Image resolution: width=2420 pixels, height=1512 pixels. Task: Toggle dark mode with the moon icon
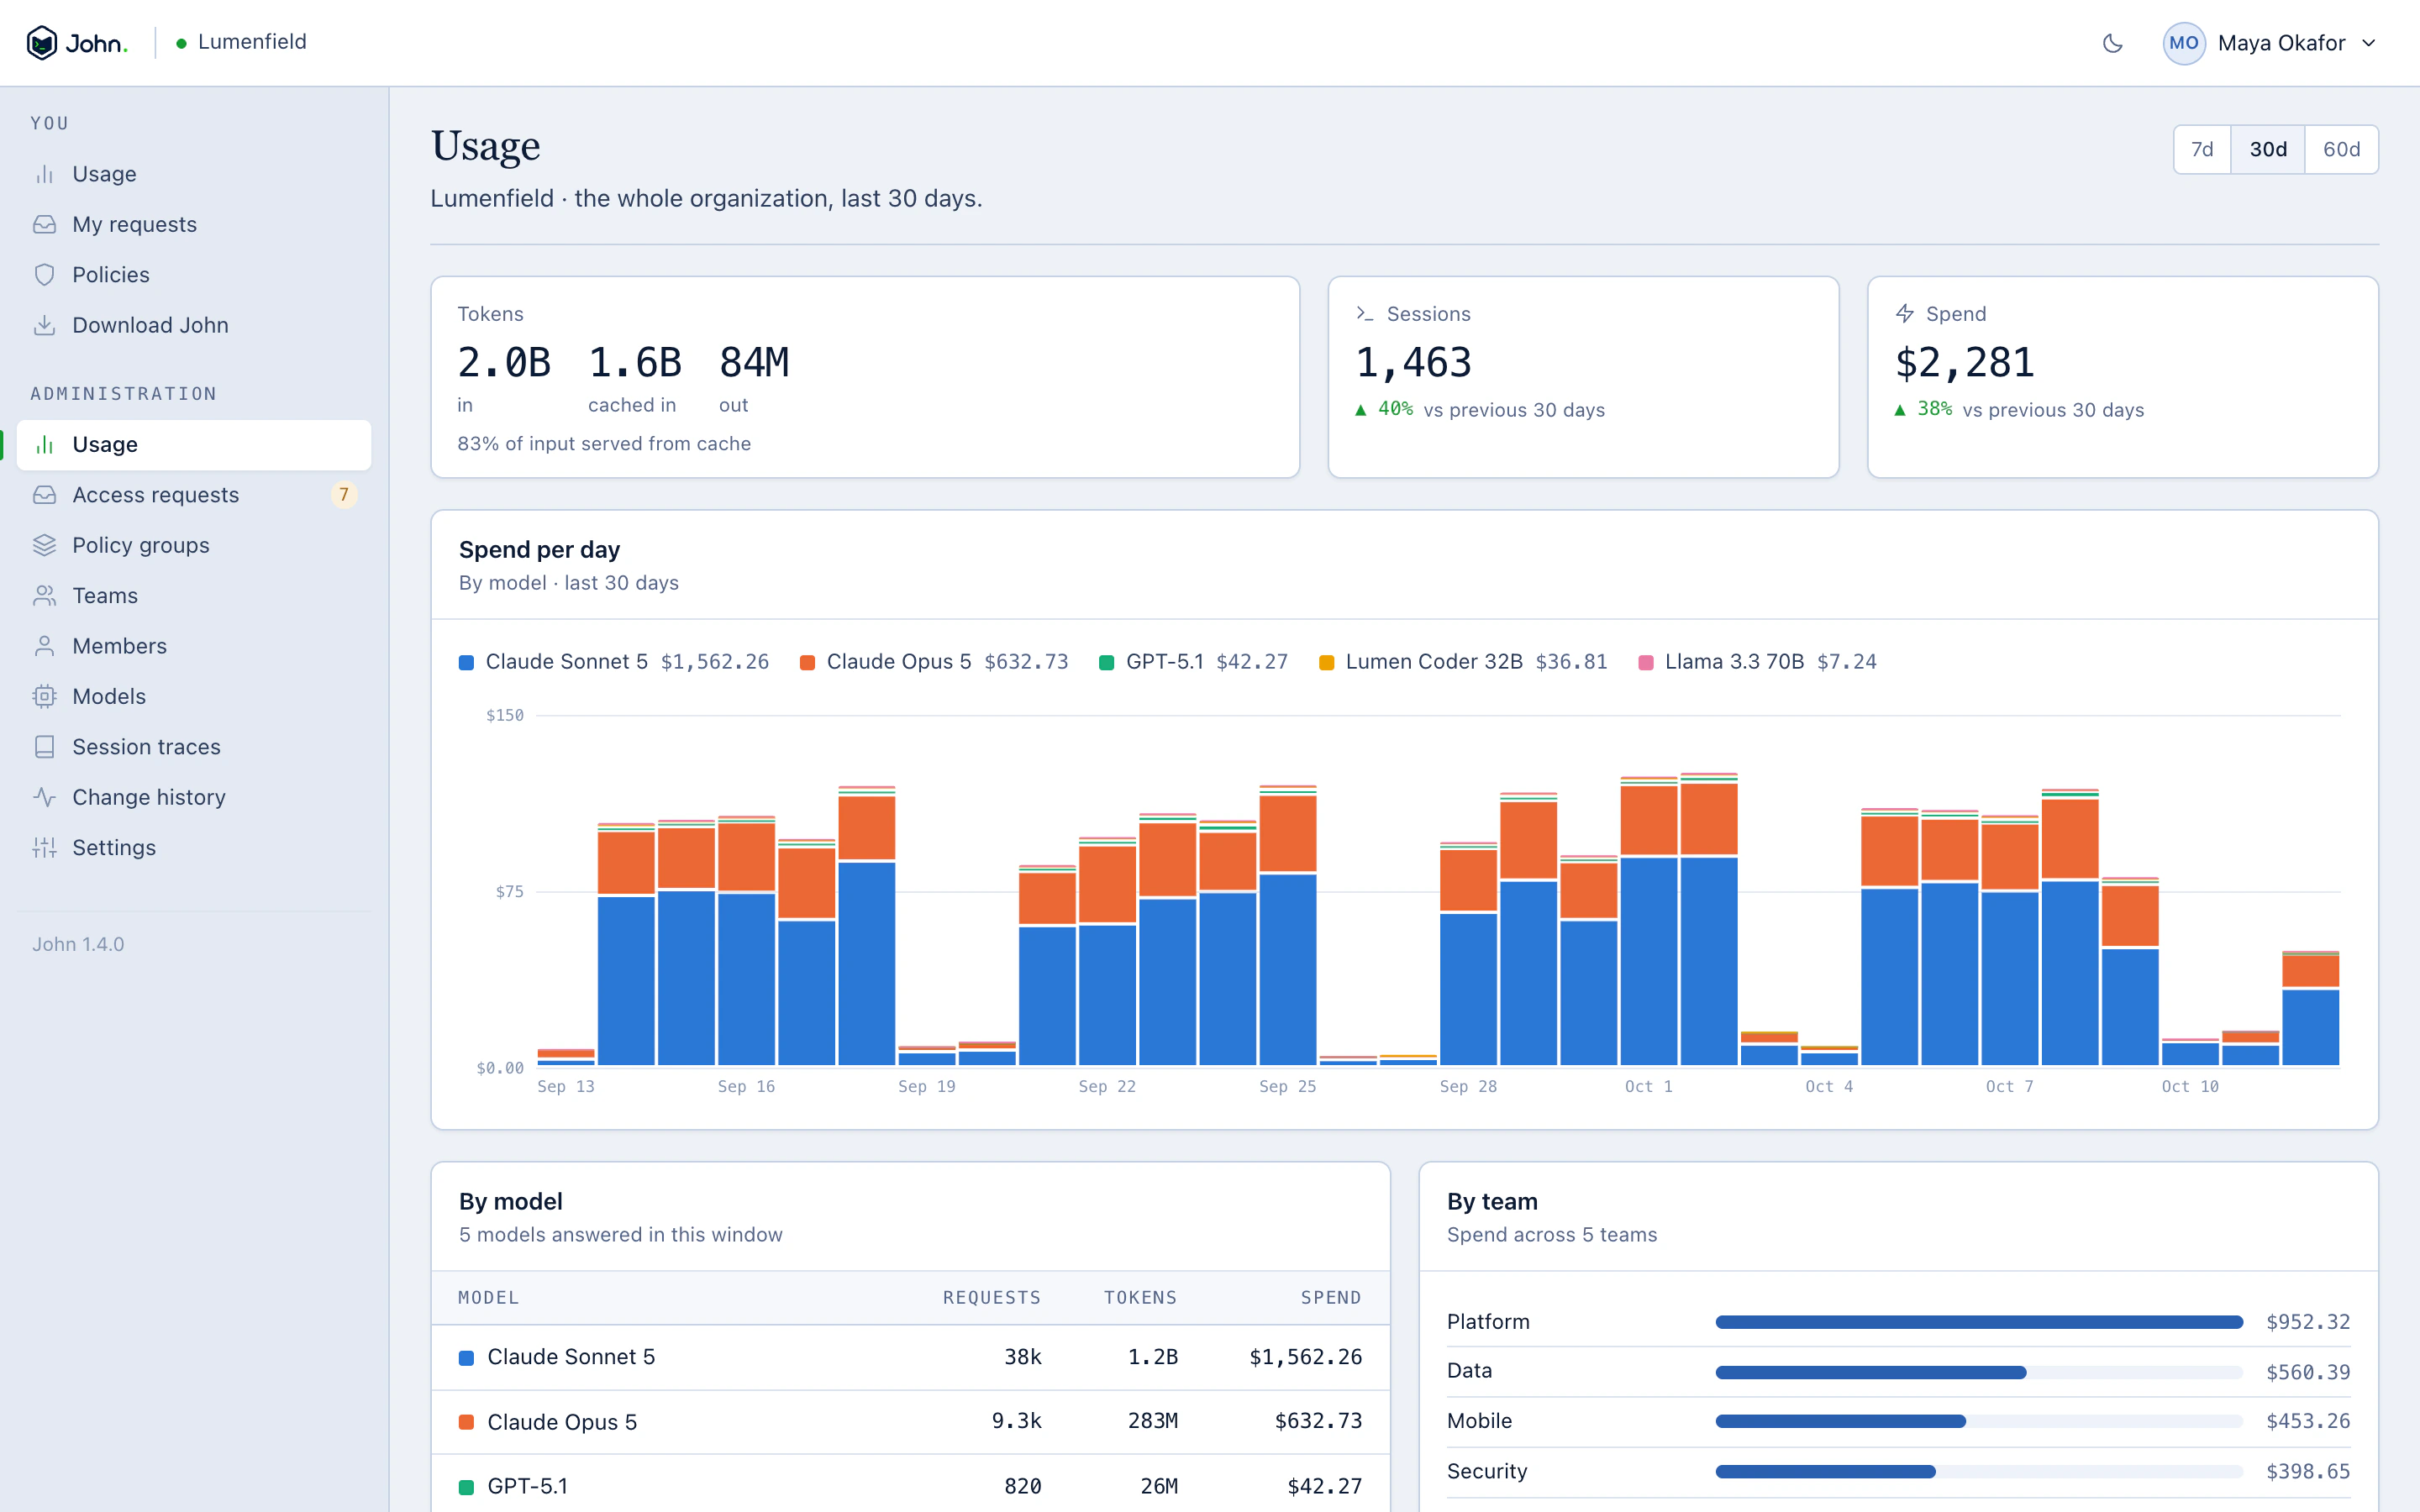2112,43
